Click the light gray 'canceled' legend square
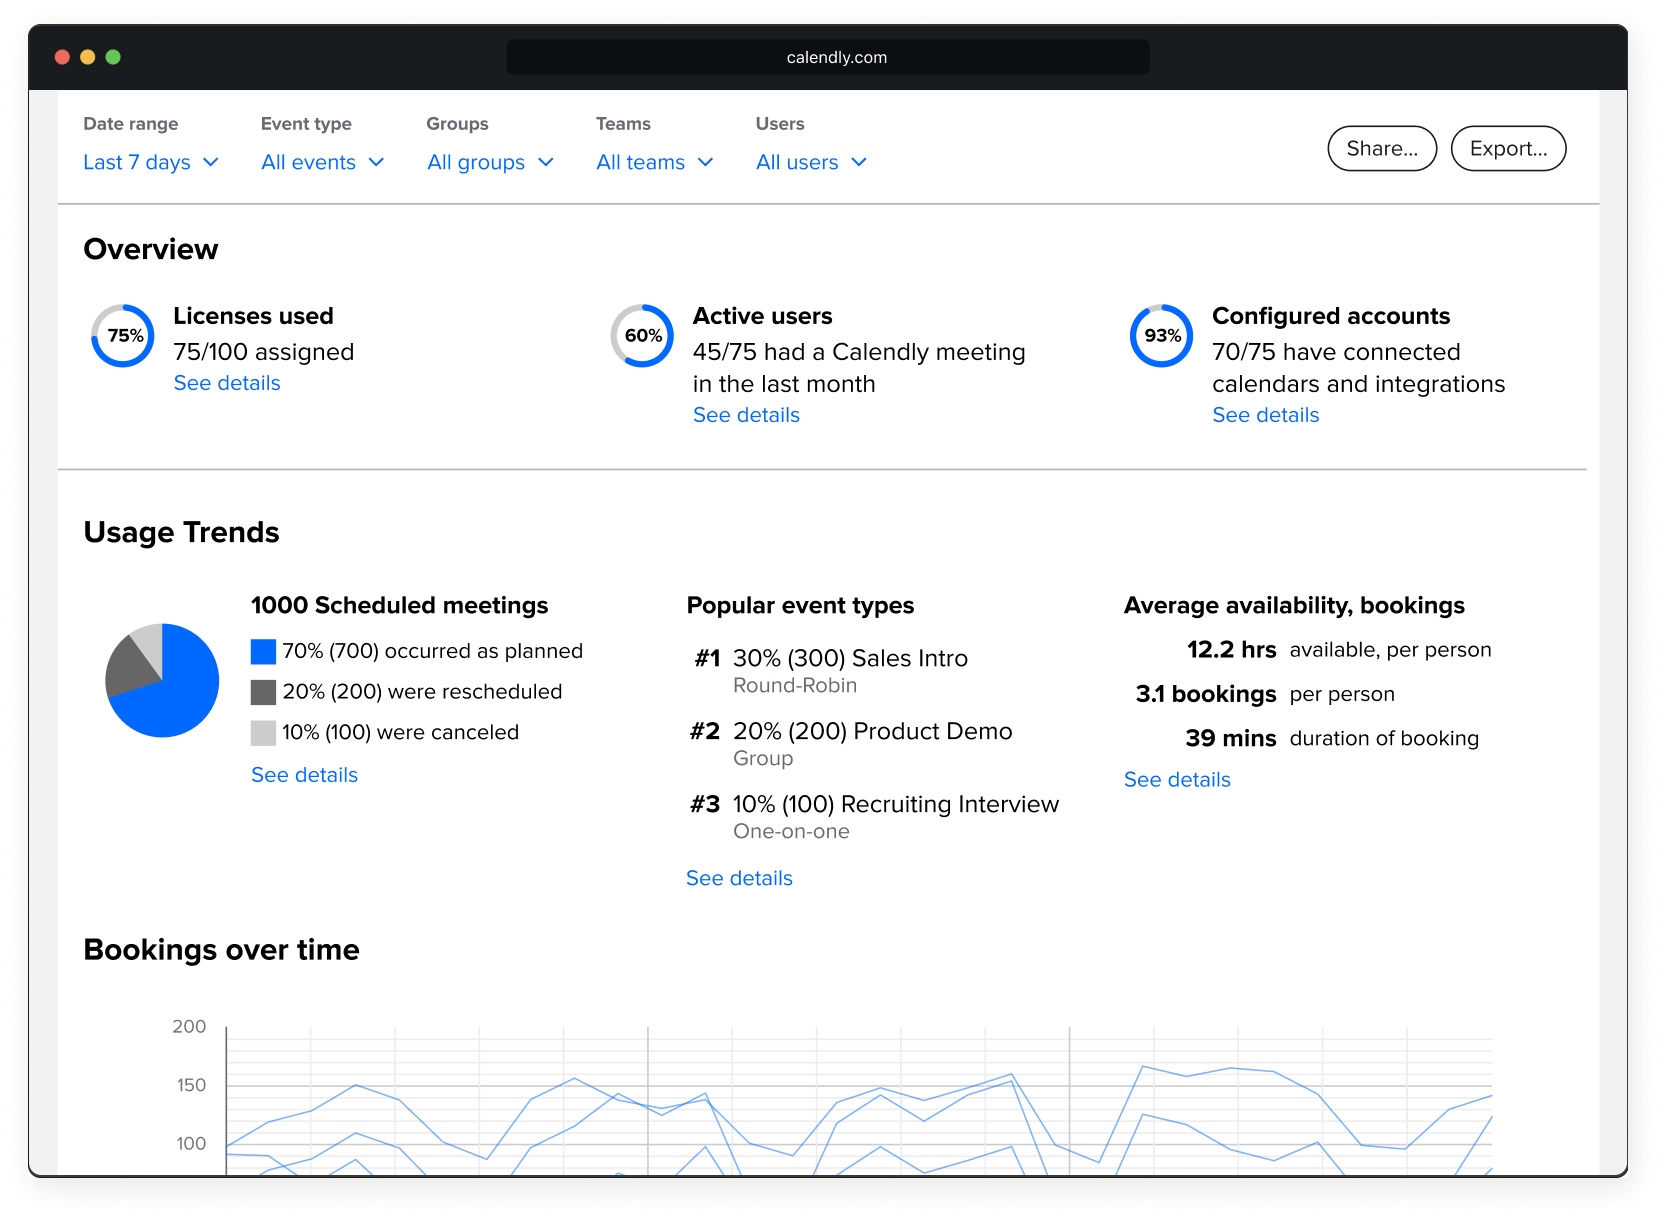This screenshot has width=1664, height=1218. point(263,733)
